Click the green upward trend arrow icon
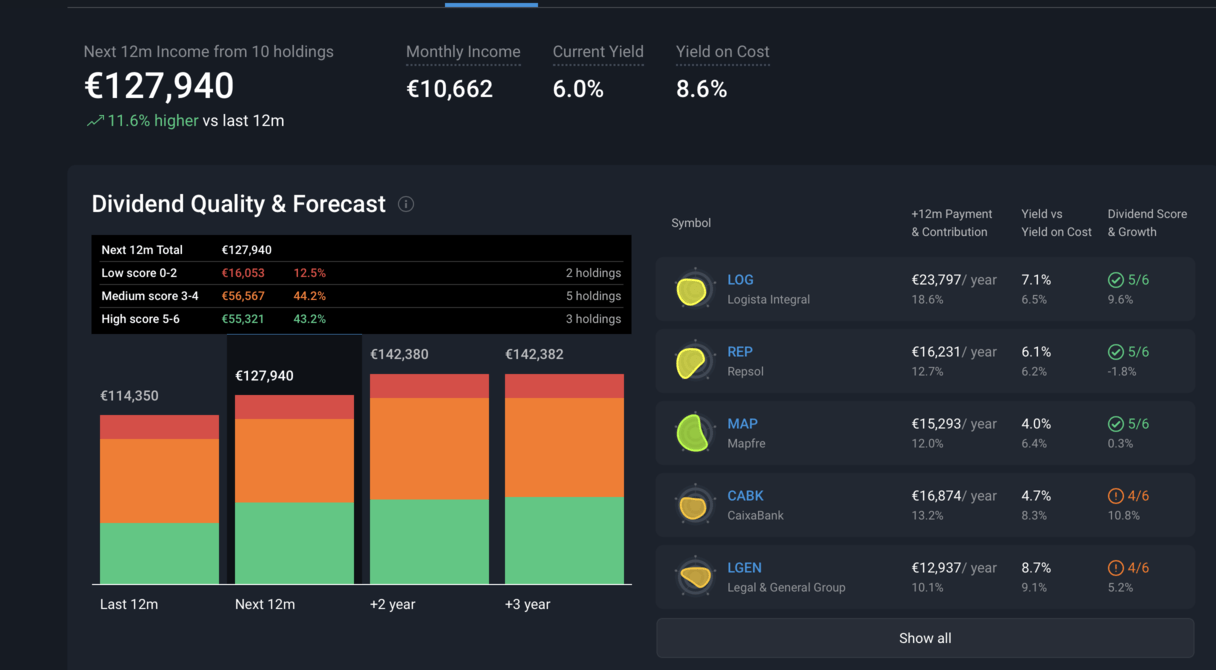Image resolution: width=1216 pixels, height=670 pixels. coord(95,121)
